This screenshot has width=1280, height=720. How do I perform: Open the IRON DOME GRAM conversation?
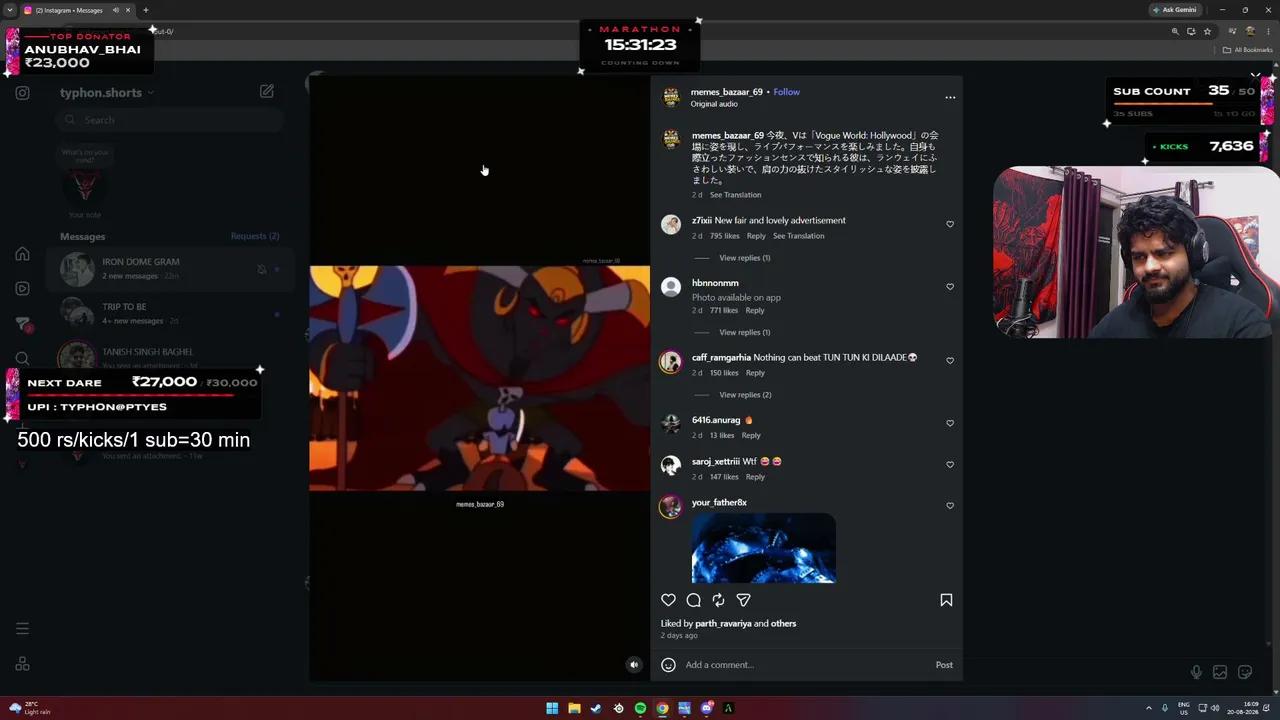click(x=170, y=269)
